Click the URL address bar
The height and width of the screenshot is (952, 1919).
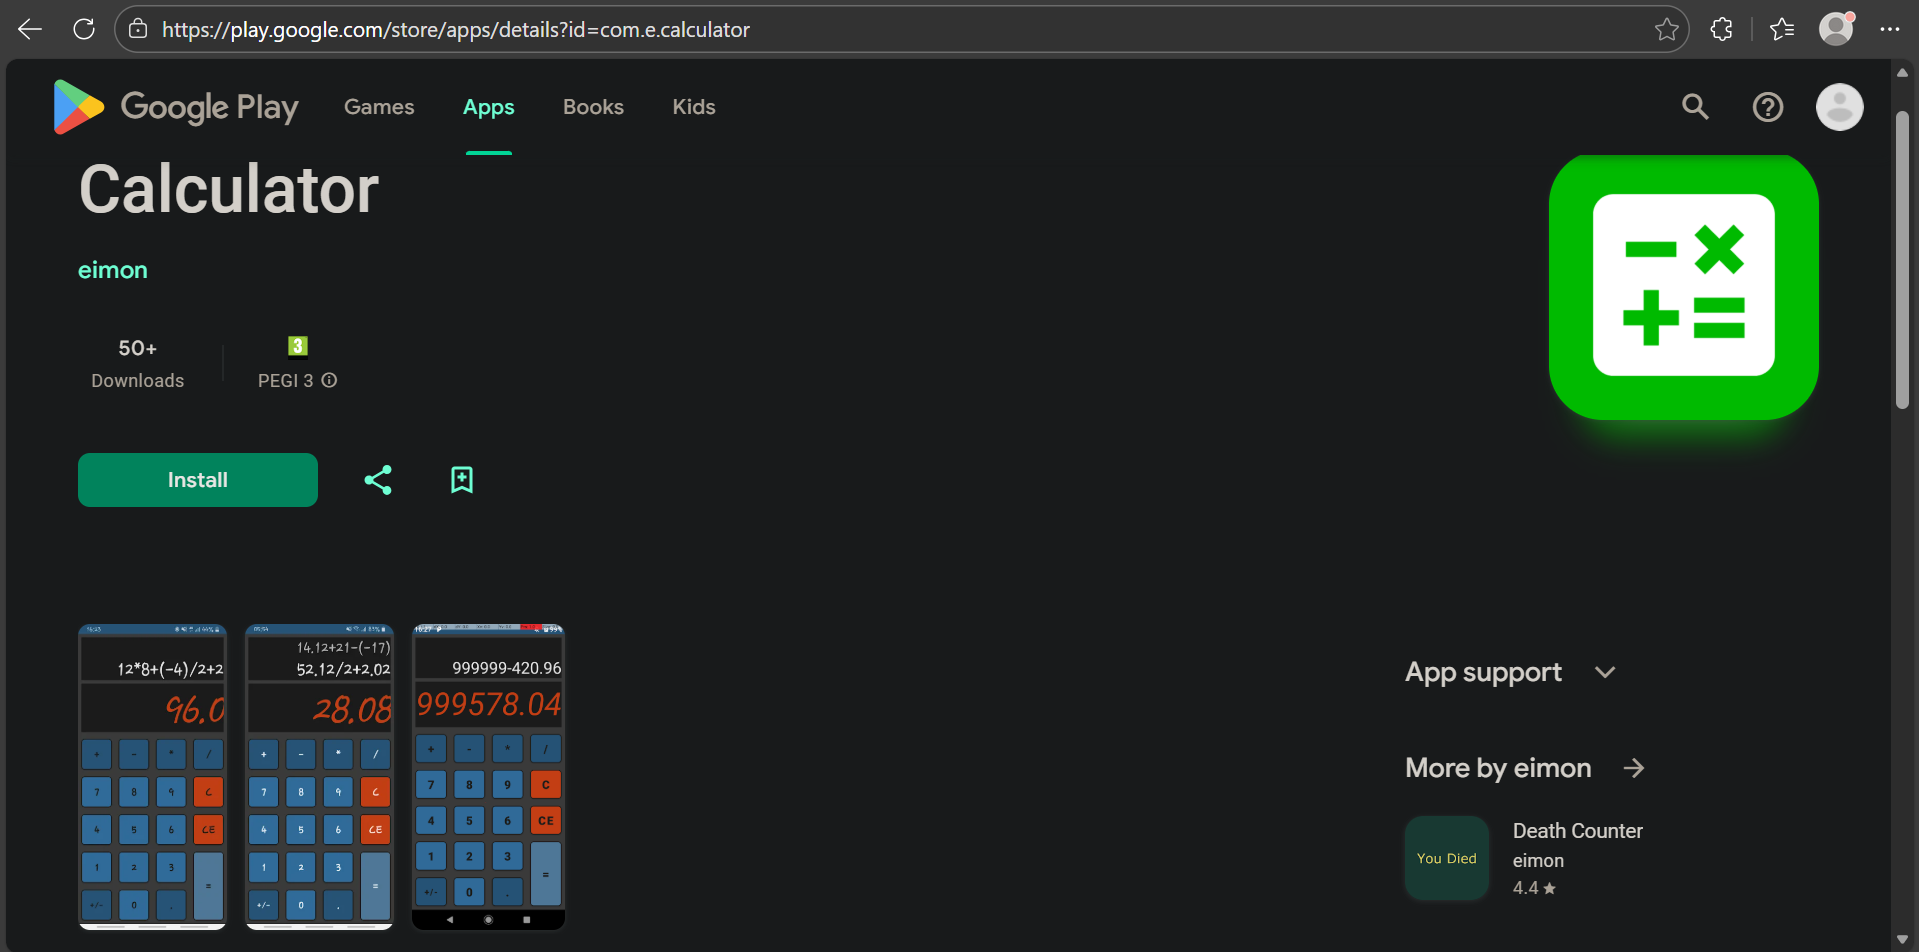point(900,30)
